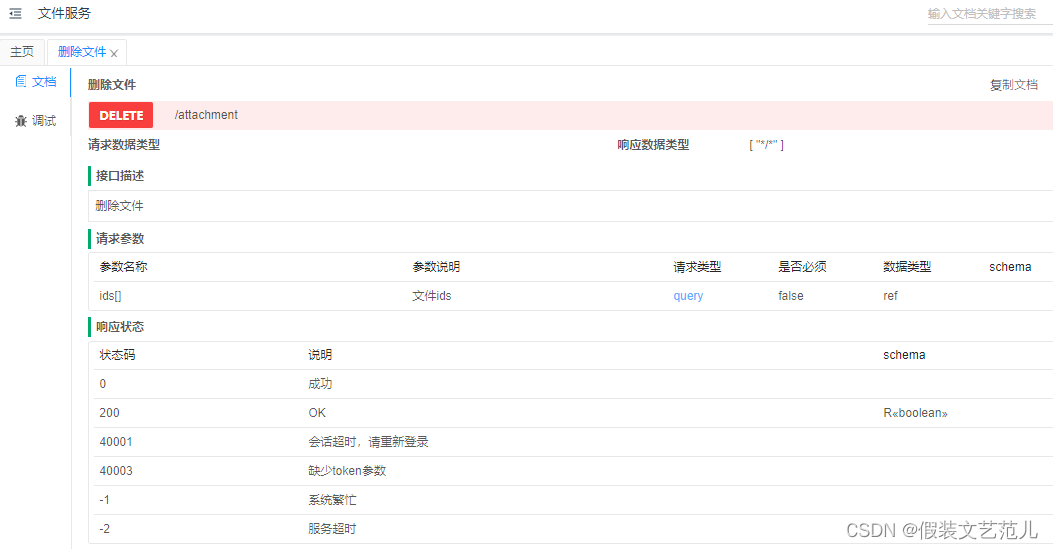Click the 系统繁忙 description
This screenshot has height=549, width=1053.
click(332, 500)
